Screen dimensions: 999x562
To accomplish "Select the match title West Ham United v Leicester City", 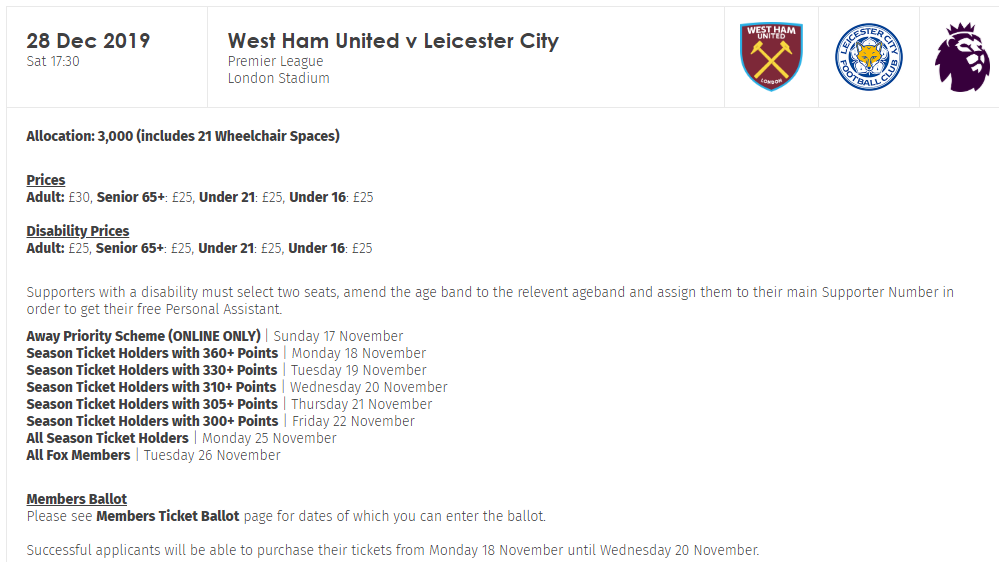I will [393, 41].
